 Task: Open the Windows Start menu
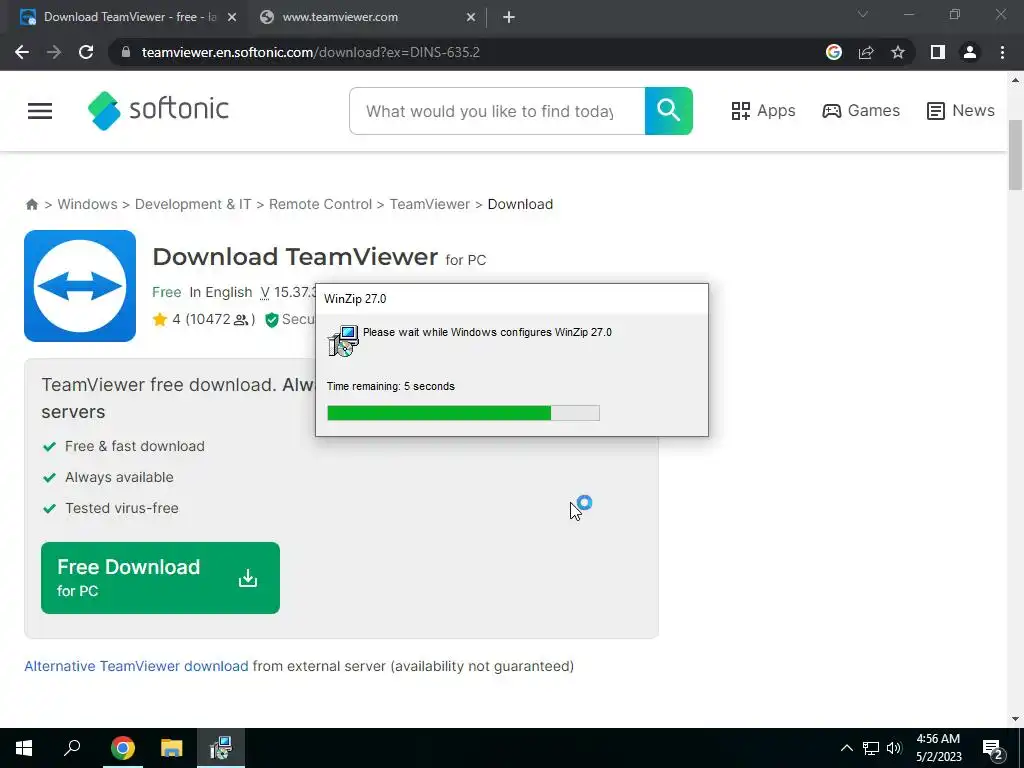click(24, 748)
